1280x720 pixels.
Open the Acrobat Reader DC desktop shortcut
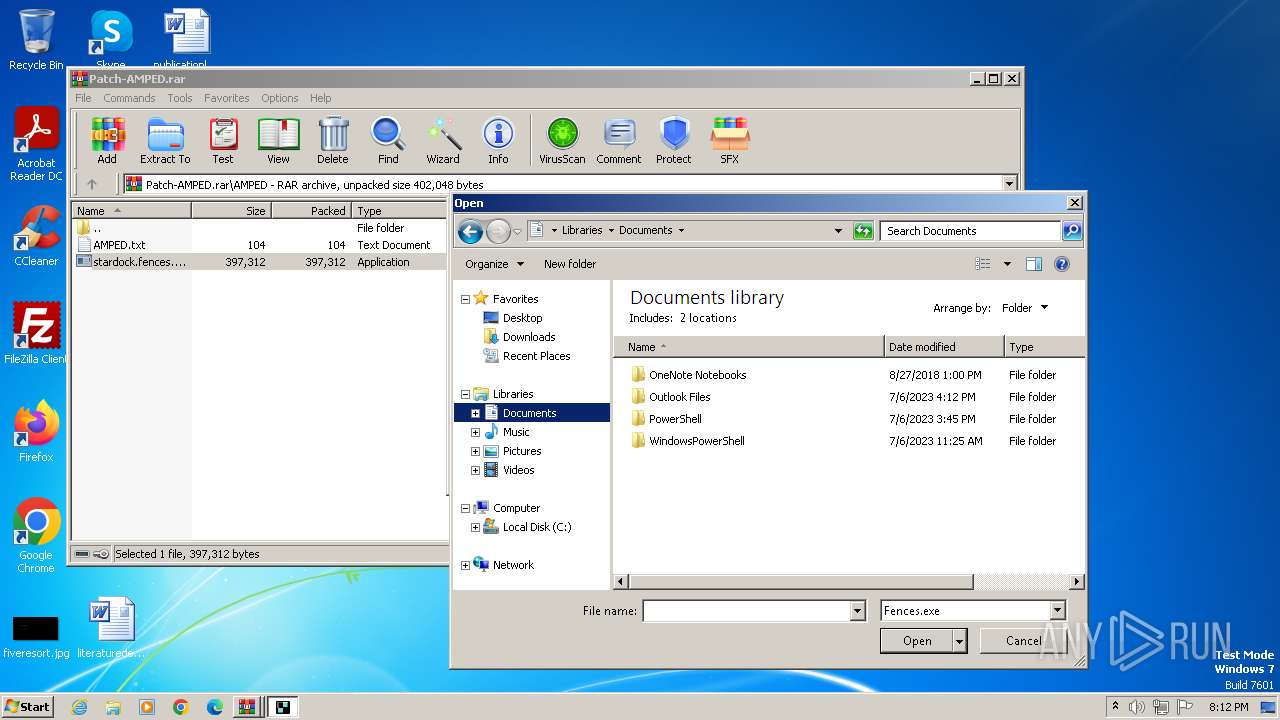(x=36, y=145)
